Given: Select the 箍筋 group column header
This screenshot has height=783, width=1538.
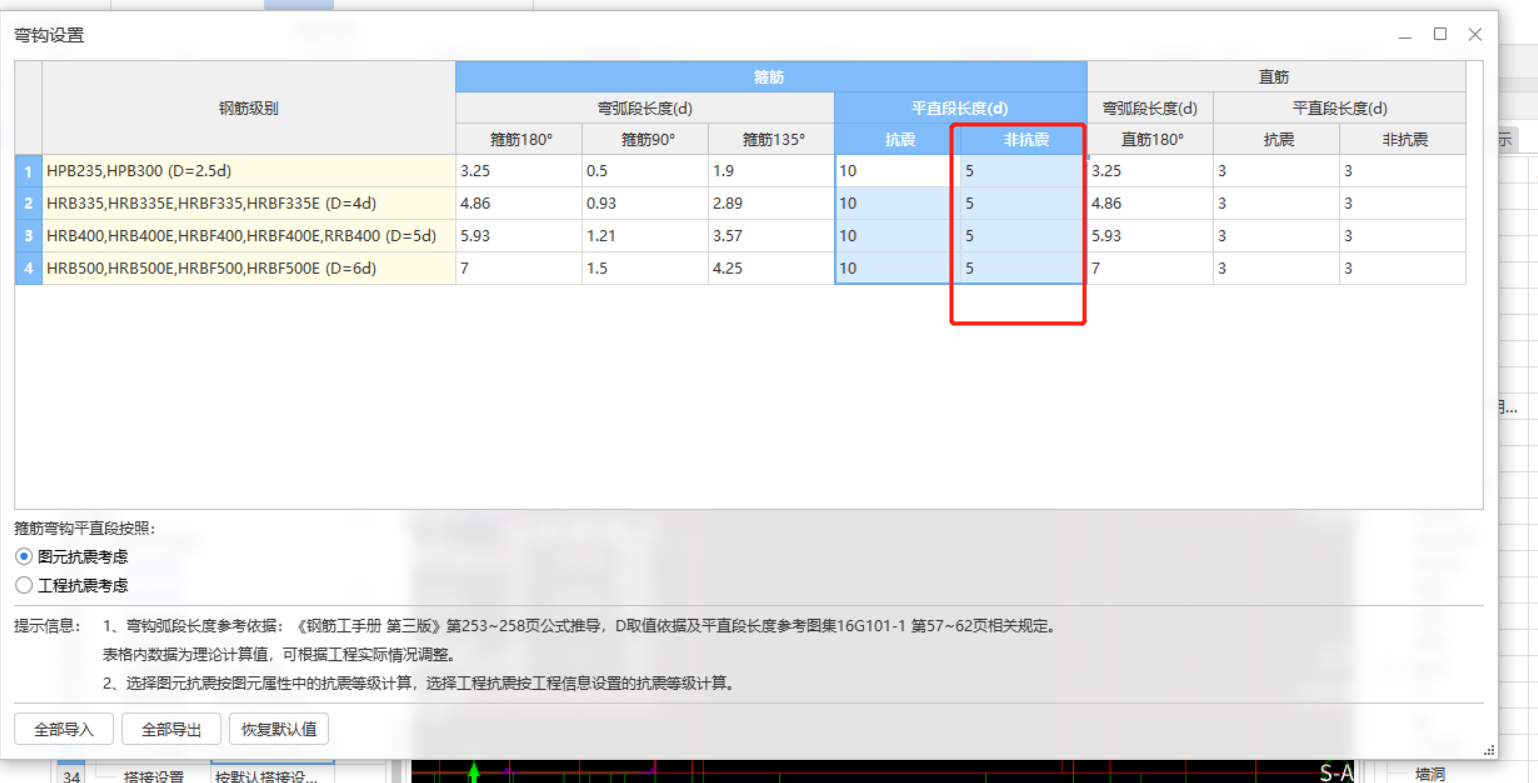Looking at the screenshot, I should point(771,77).
